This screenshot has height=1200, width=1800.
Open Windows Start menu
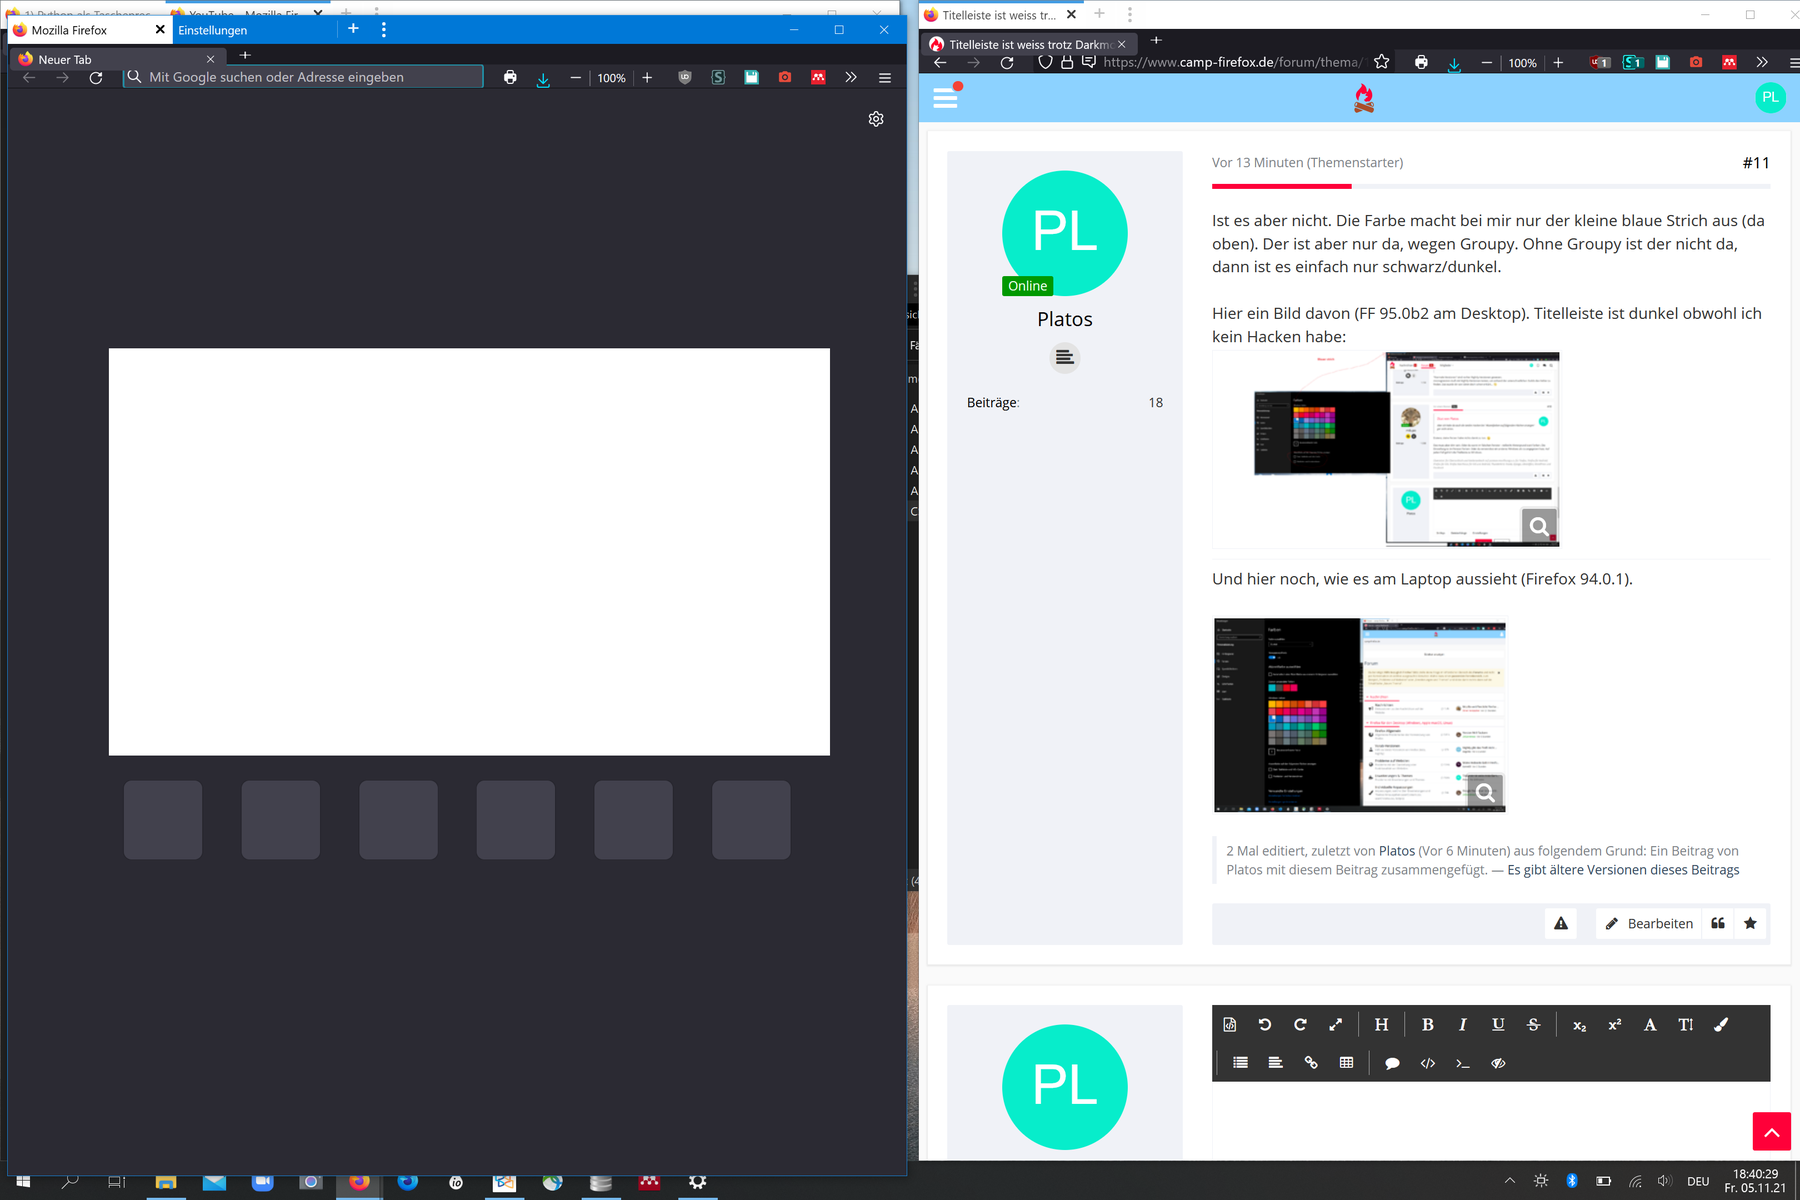(23, 1182)
